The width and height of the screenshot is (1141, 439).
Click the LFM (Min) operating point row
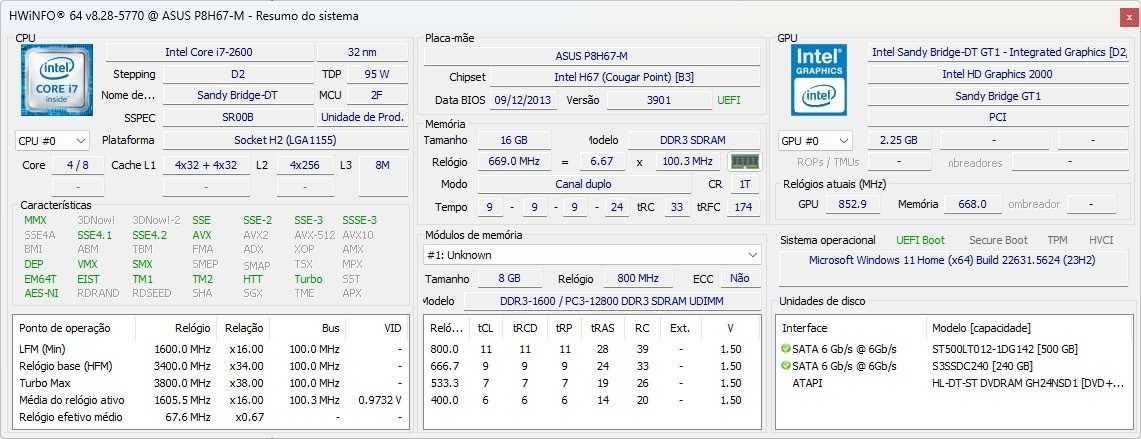pyautogui.click(x=211, y=349)
